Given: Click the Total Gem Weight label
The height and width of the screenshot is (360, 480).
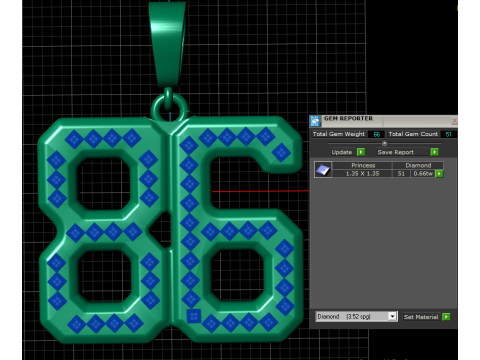Looking at the screenshot, I should point(339,134).
